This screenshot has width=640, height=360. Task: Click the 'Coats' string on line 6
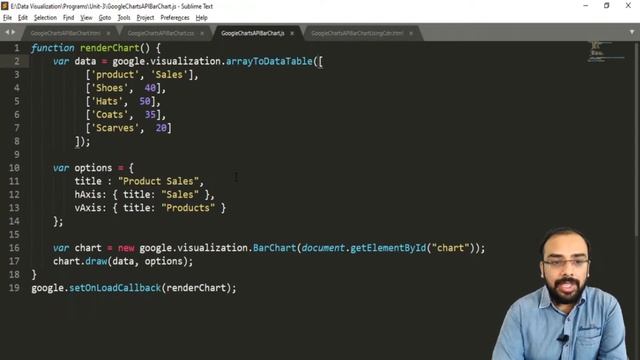pos(109,115)
